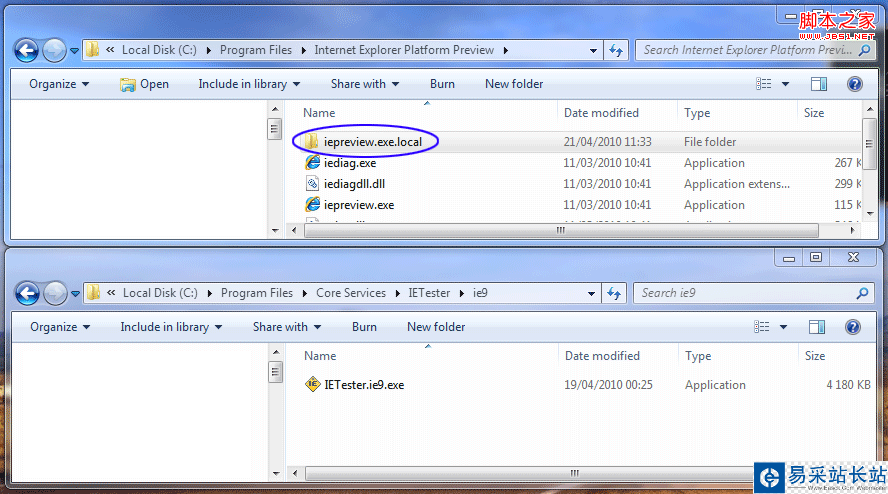Screen dimensions: 888x494
Task: Open Share with menu in ie9 window
Action: (287, 327)
